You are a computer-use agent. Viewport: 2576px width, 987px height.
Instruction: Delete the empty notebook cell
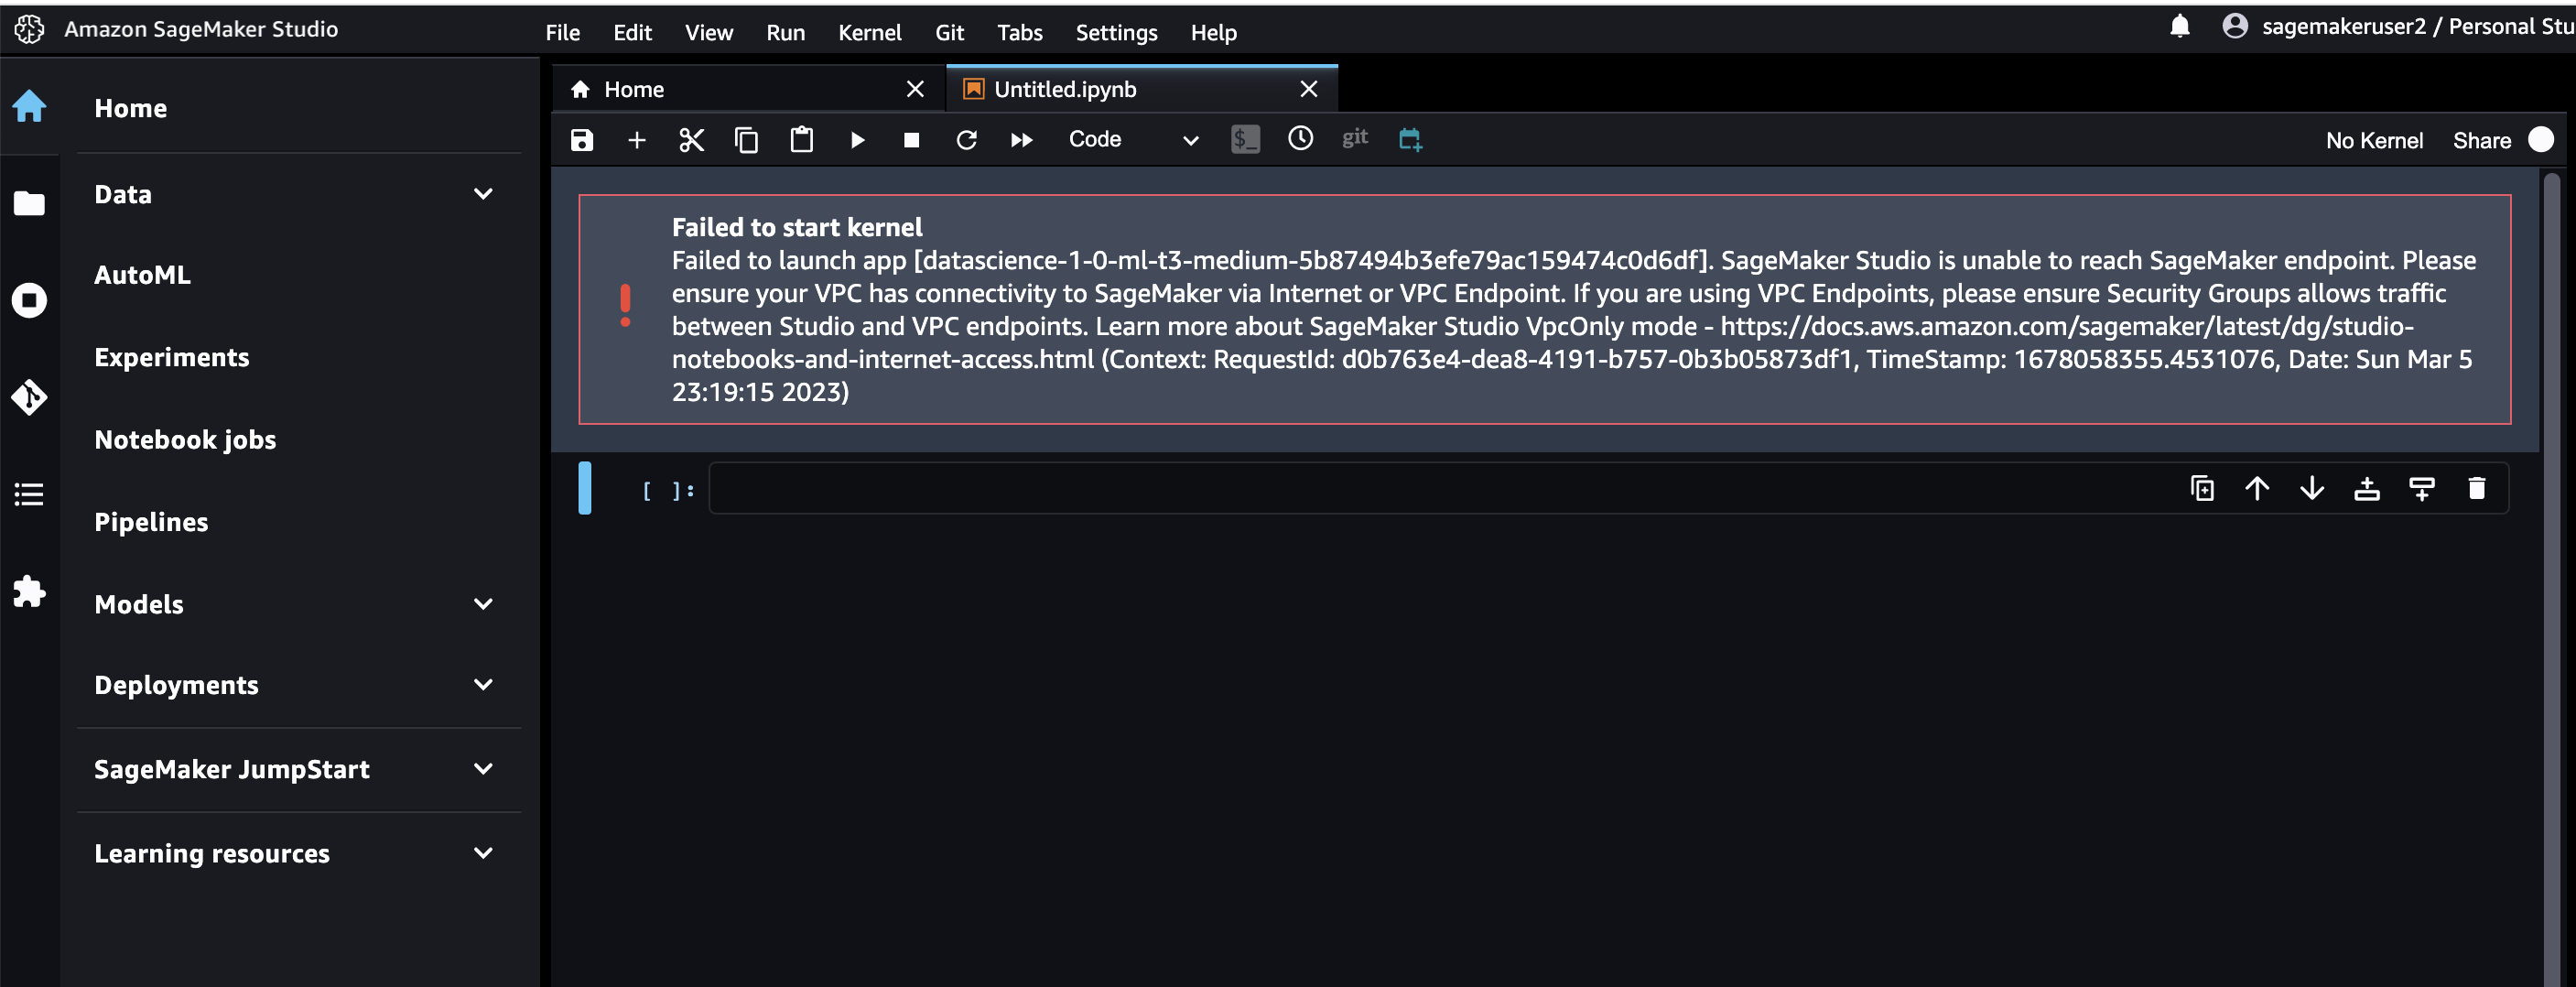click(x=2478, y=488)
